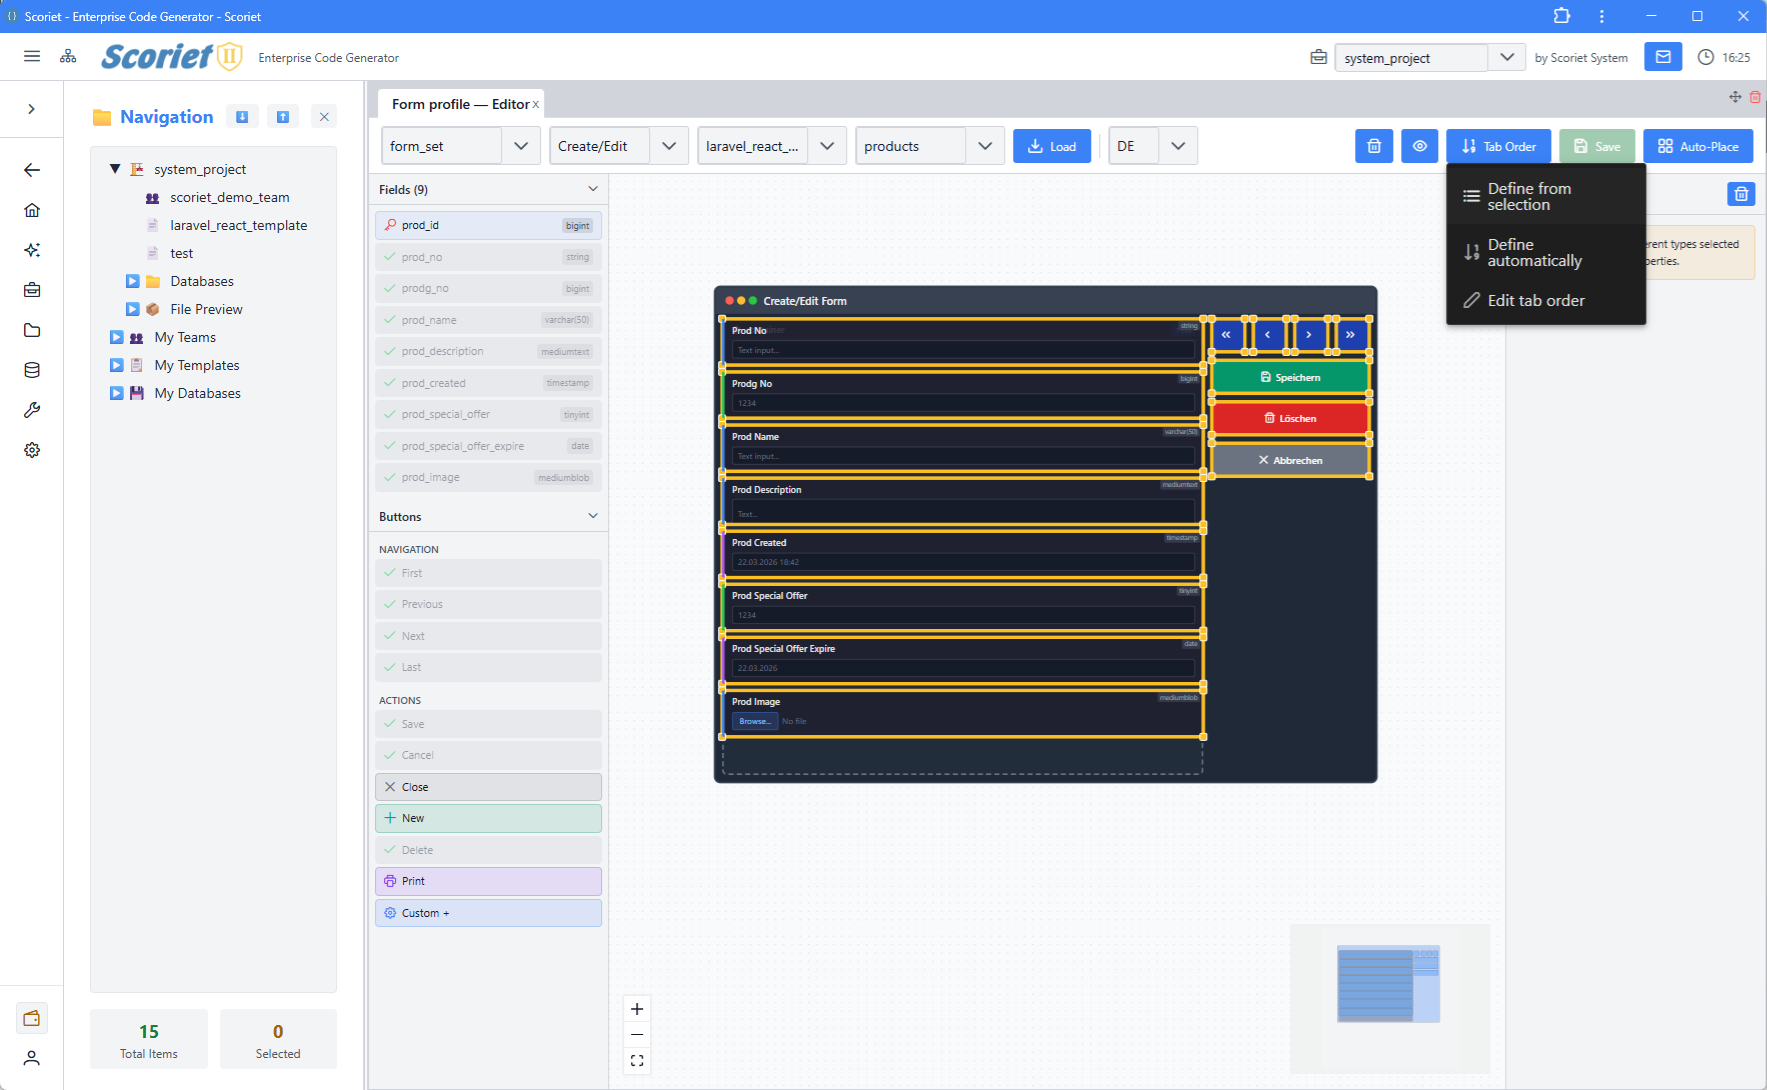Open the Scoriet home icon in the sidebar

pos(32,210)
